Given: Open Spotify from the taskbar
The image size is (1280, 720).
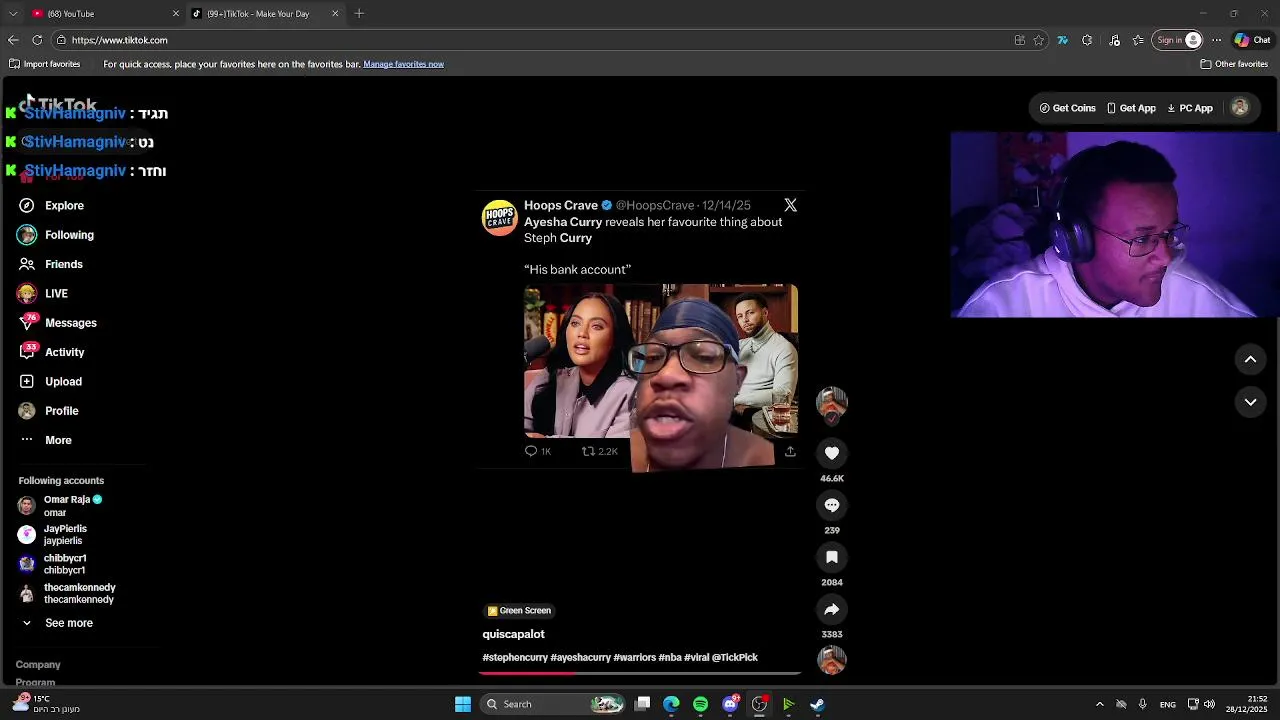Looking at the screenshot, I should [x=700, y=704].
